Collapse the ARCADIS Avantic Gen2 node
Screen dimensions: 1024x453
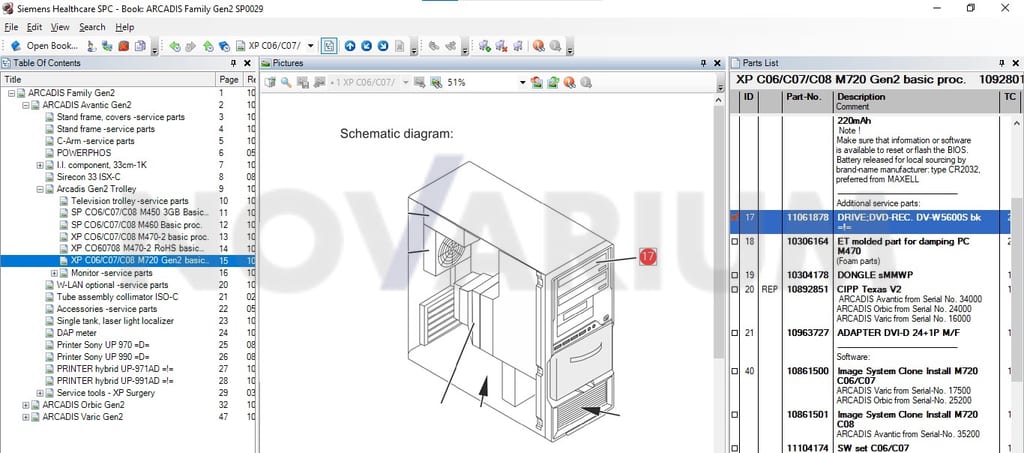[25, 105]
